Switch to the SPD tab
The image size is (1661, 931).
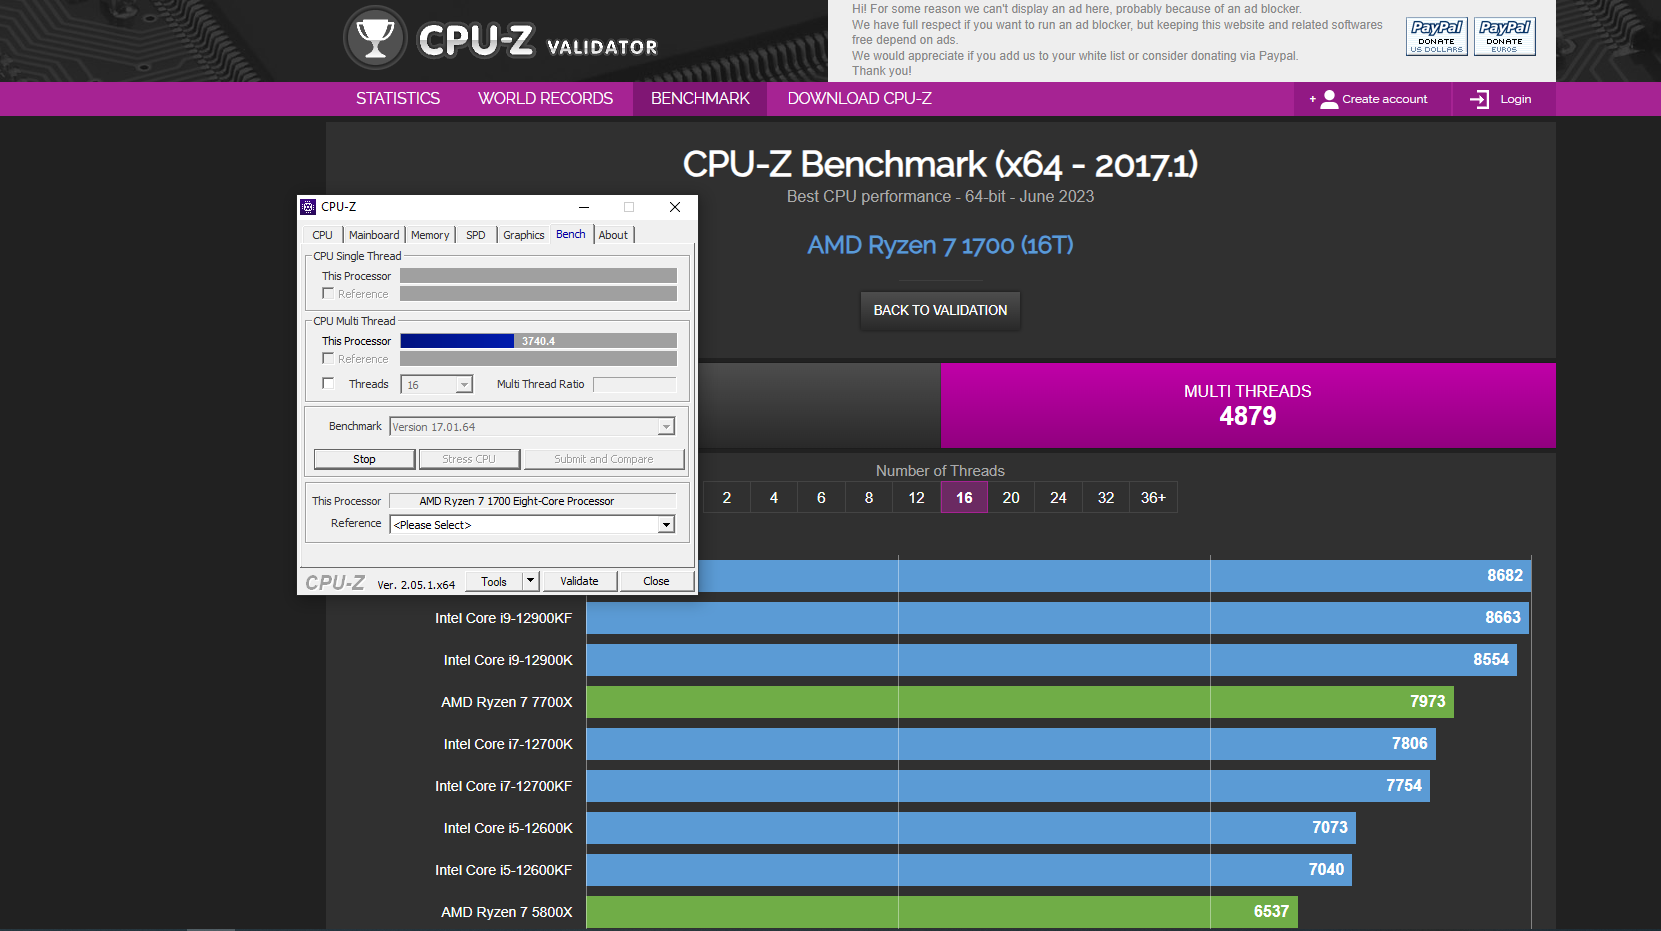coord(476,235)
